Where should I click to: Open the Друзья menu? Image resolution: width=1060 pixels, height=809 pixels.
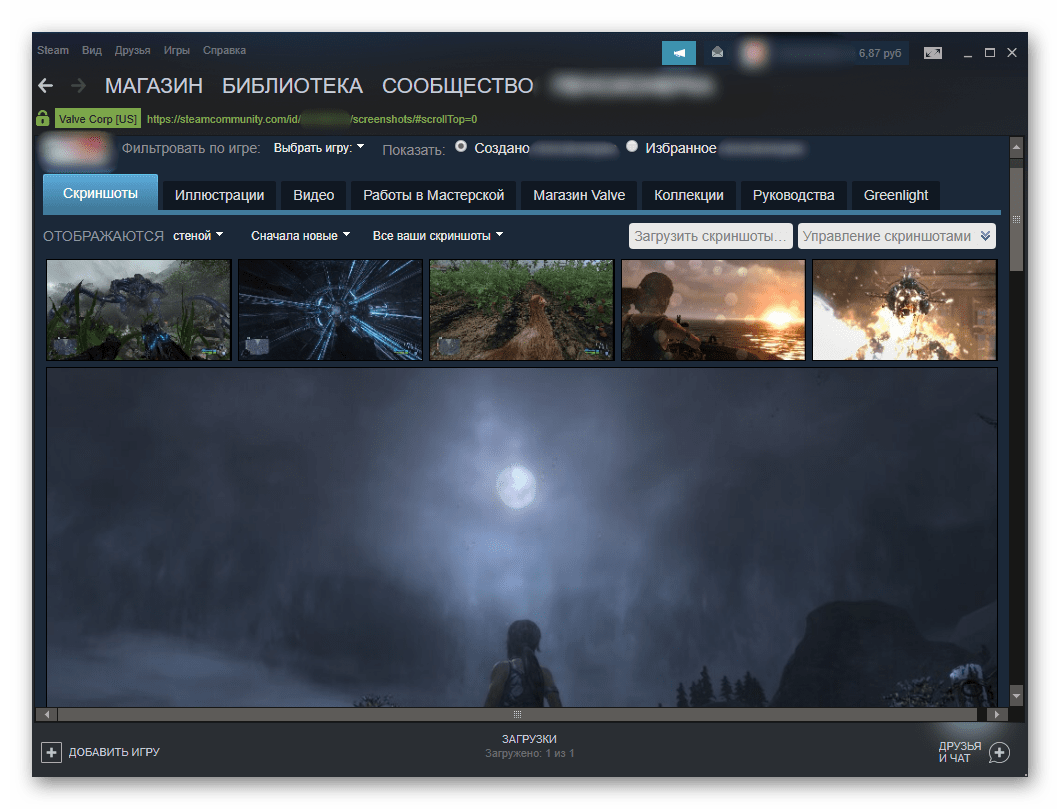132,50
